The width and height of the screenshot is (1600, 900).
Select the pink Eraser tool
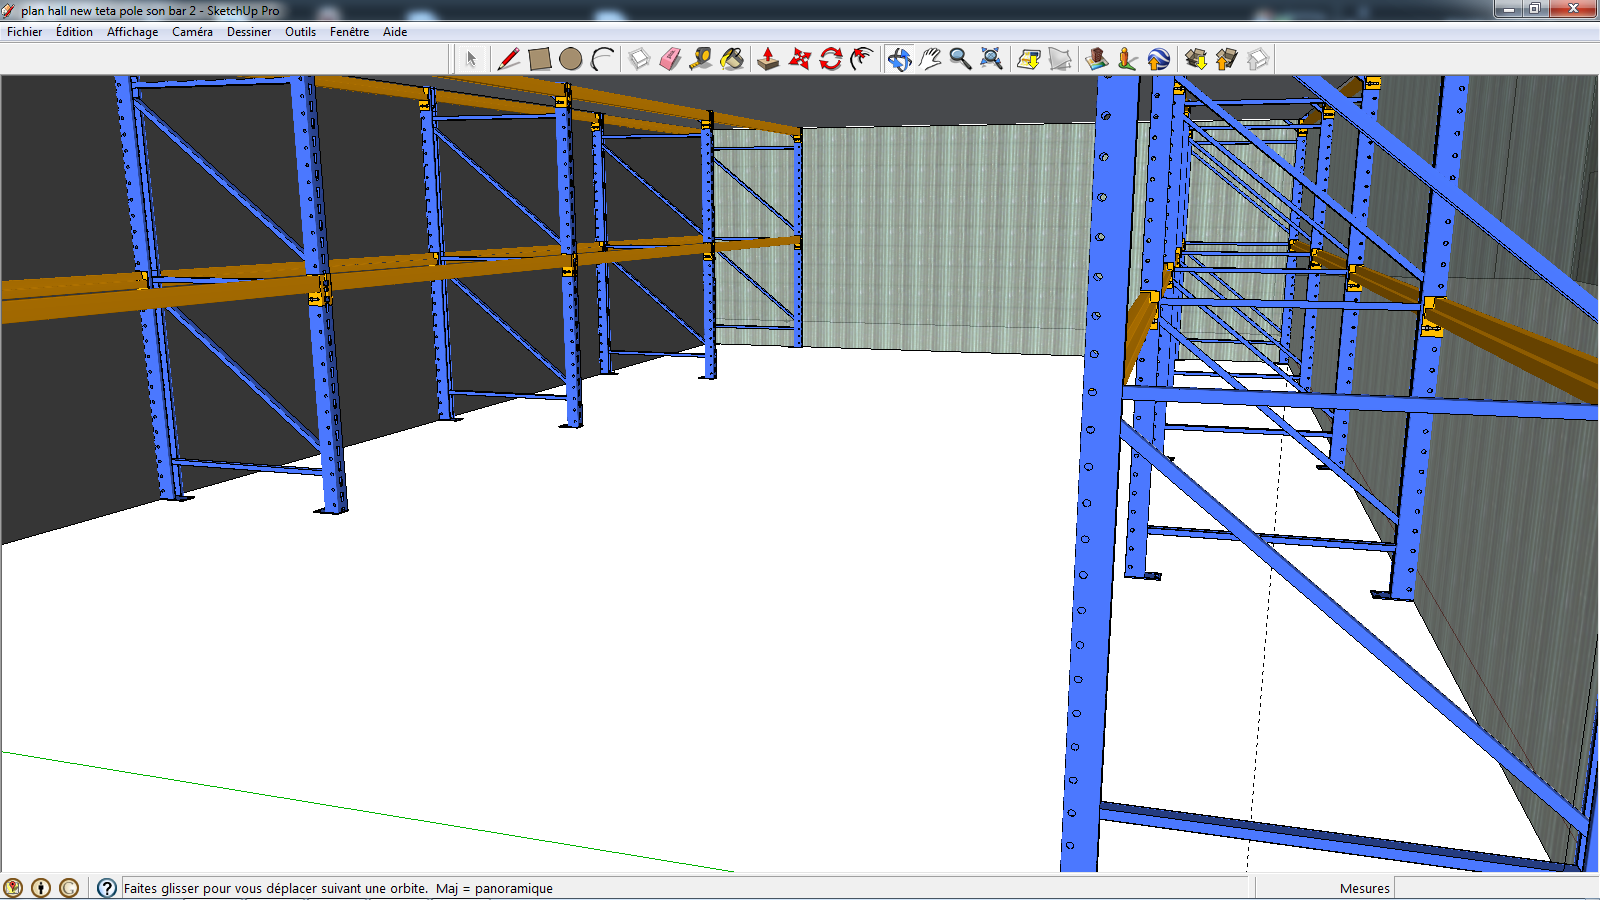coord(670,59)
